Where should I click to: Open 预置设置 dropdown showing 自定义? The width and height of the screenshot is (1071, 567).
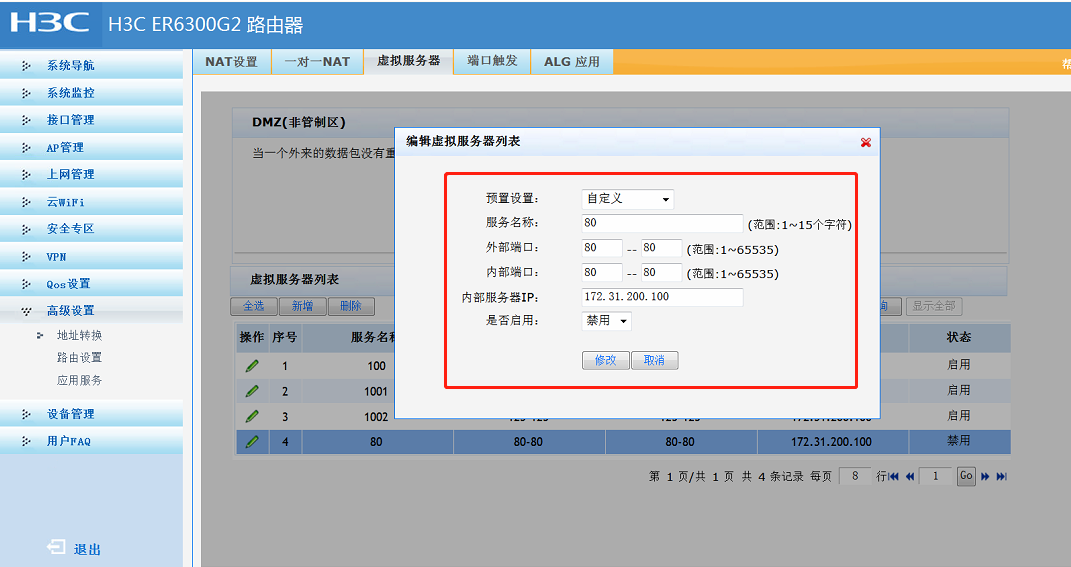point(628,199)
